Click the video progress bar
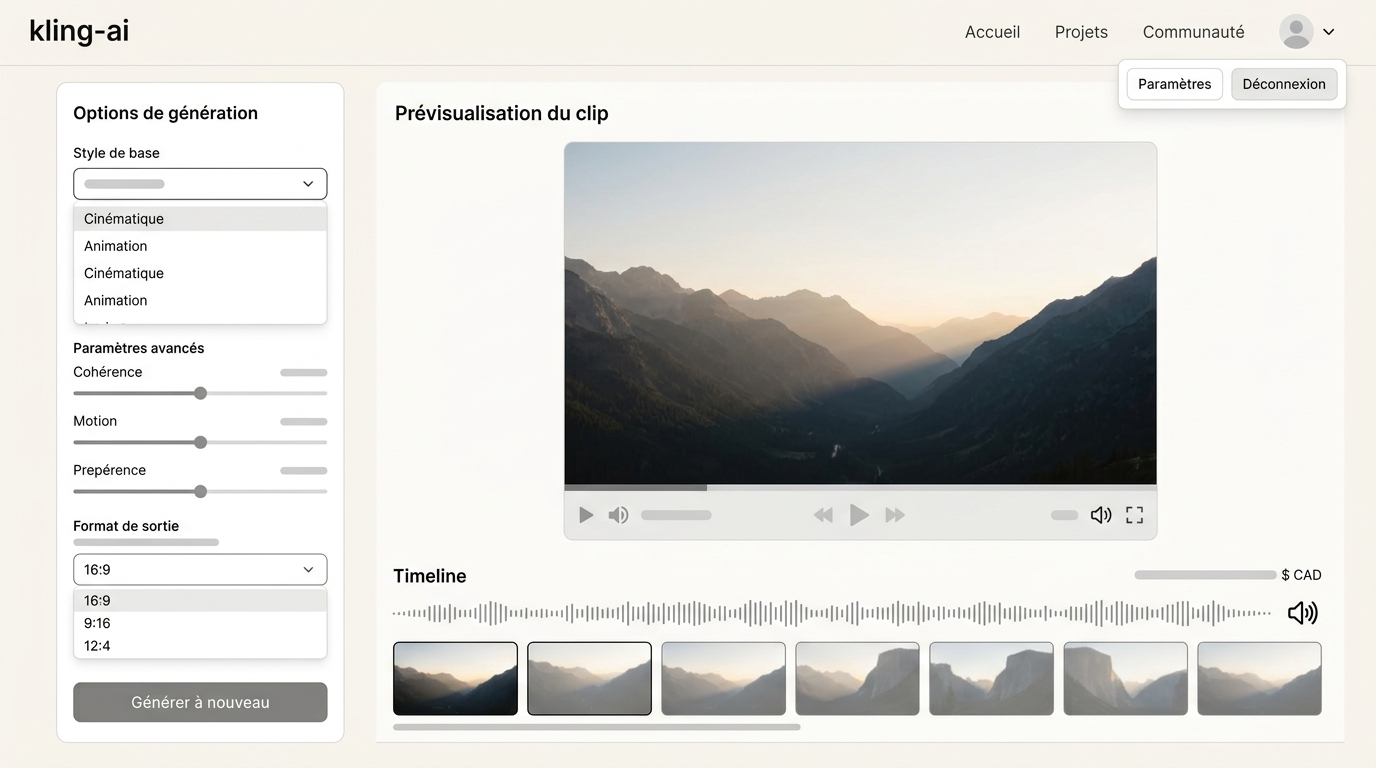The height and width of the screenshot is (768, 1376). pos(860,488)
